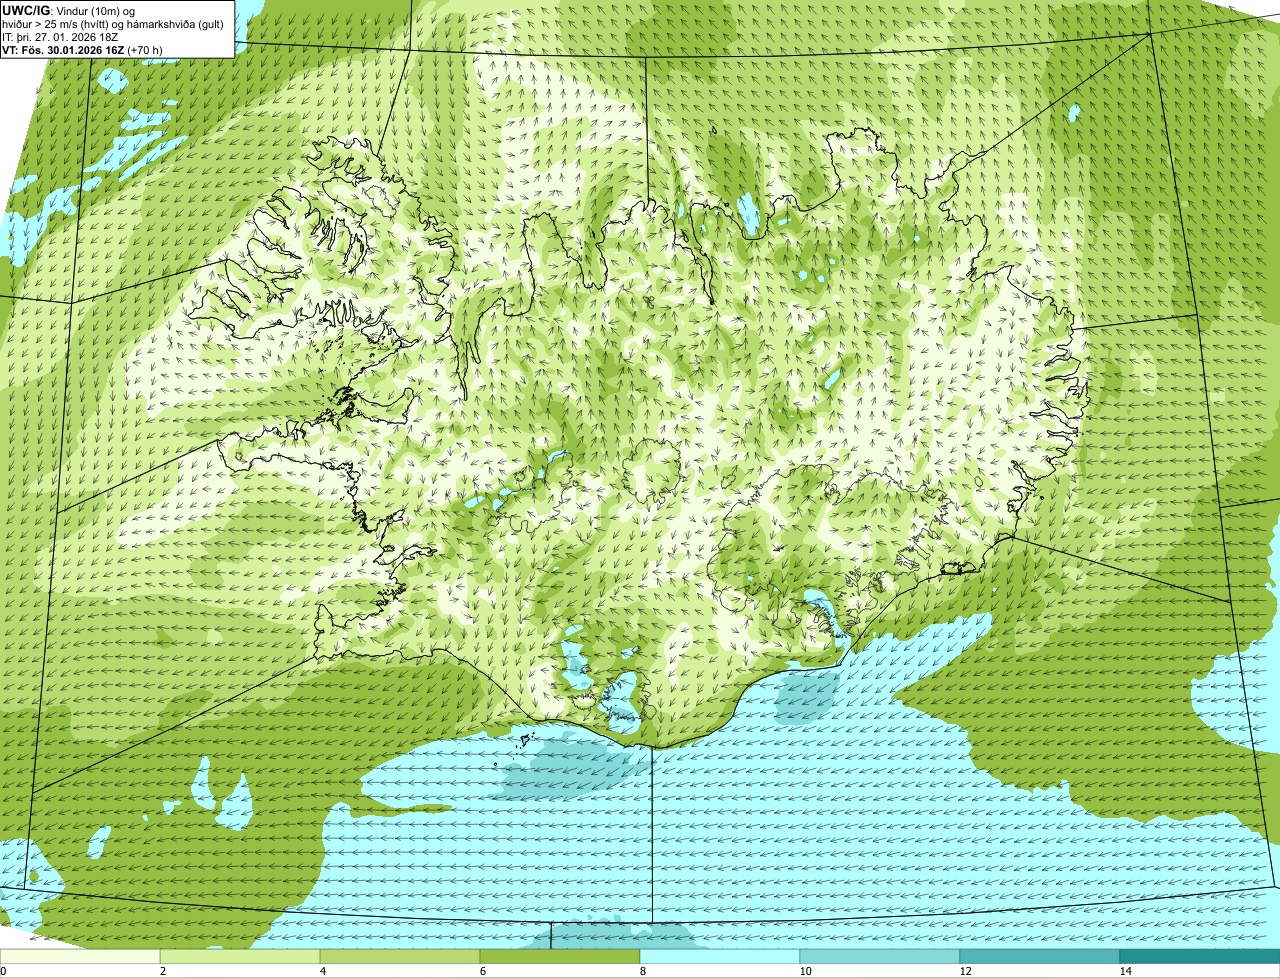
Task: Click the legend tick label "0"
Action: coord(3,971)
